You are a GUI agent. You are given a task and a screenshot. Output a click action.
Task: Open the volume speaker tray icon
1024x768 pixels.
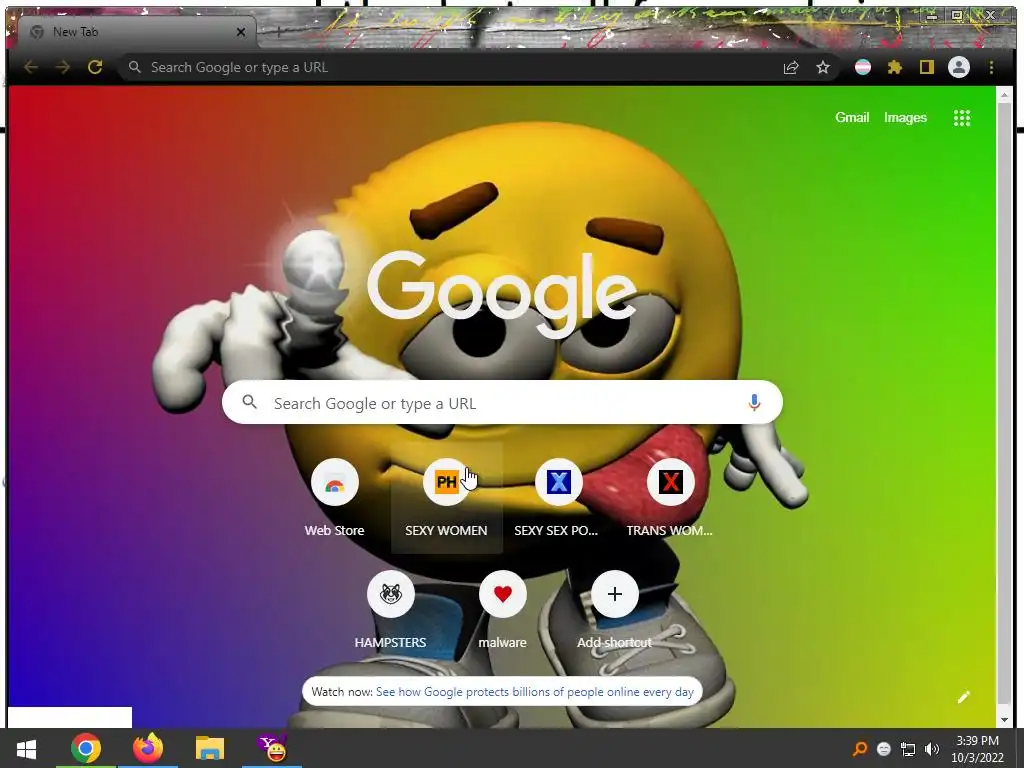(932, 748)
